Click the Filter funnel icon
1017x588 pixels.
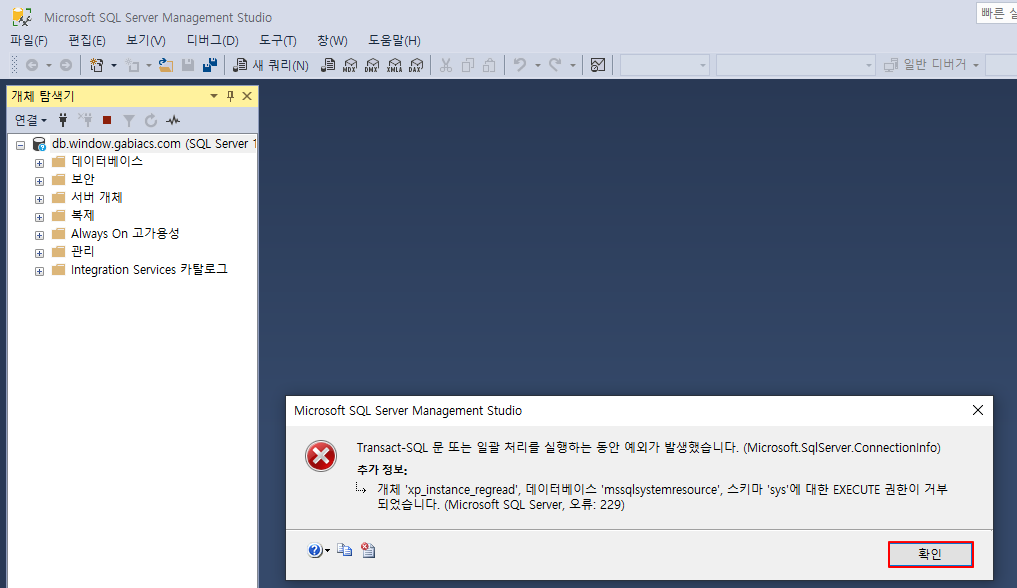click(129, 121)
